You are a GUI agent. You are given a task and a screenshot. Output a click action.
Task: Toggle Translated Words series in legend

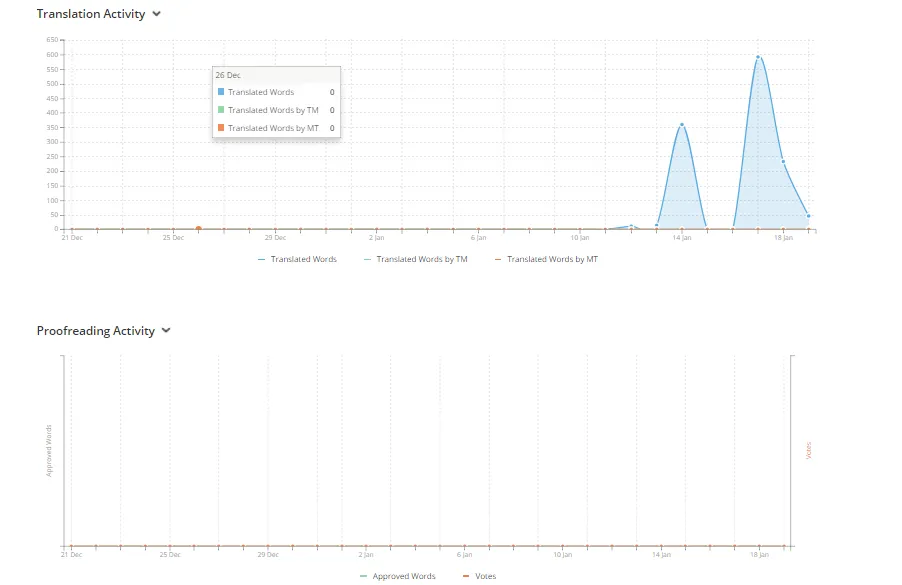[297, 259]
